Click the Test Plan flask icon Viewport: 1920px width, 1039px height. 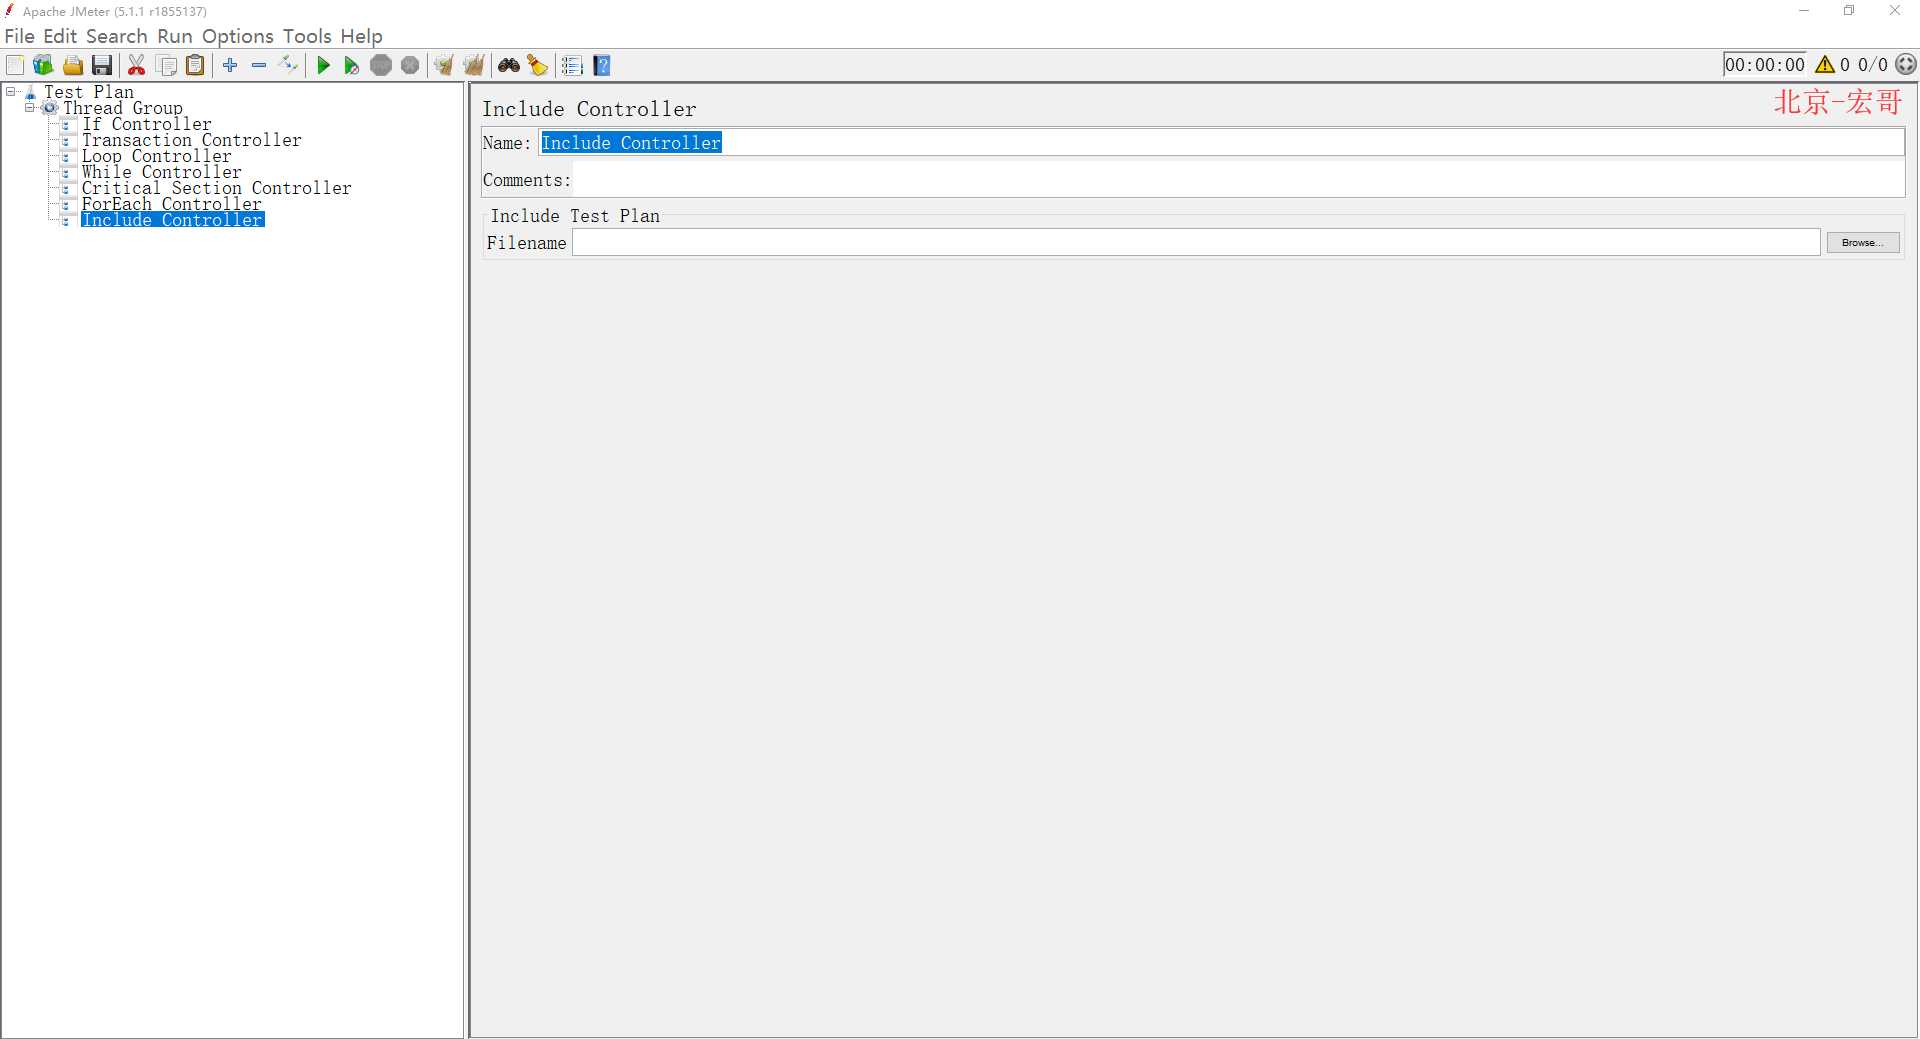point(30,92)
